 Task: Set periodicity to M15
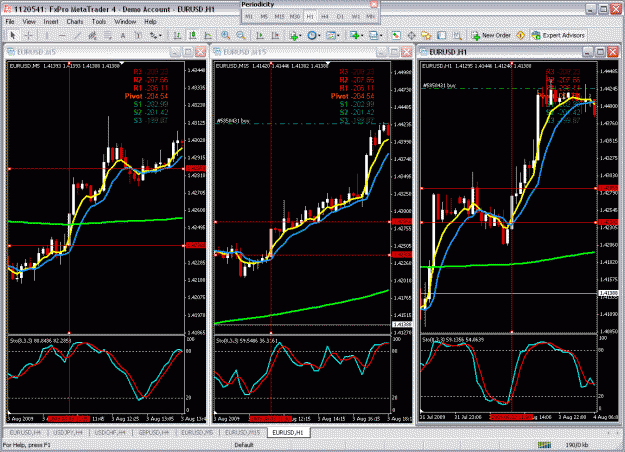(279, 16)
